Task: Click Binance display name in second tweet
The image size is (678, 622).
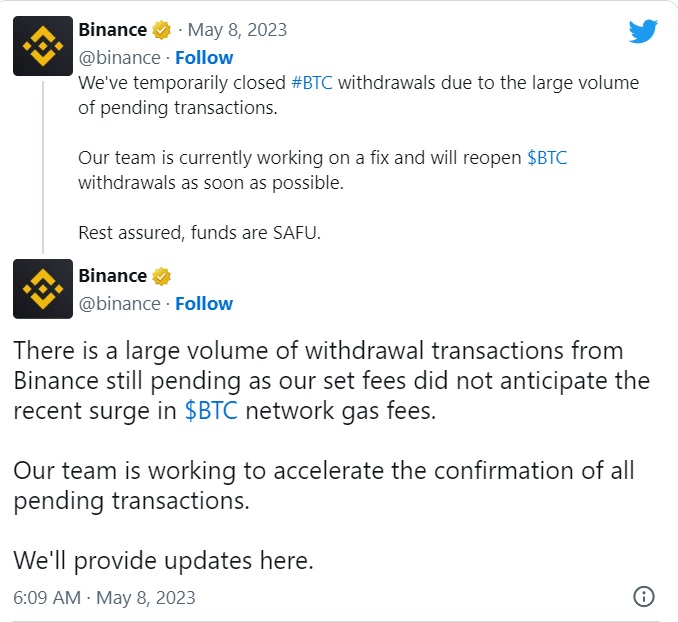Action: tap(113, 276)
